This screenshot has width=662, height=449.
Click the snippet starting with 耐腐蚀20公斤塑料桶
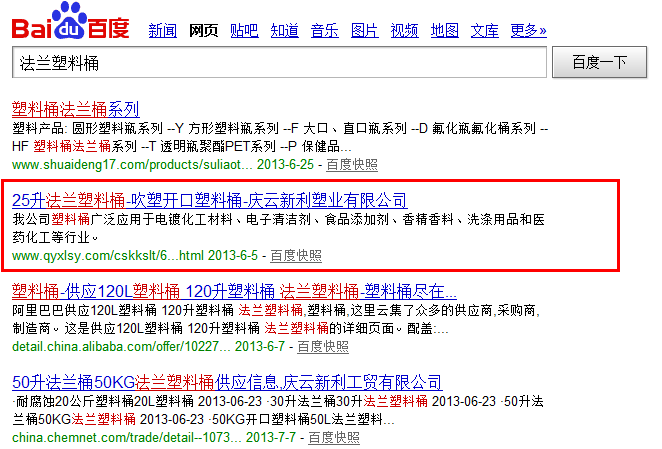[x=277, y=410]
